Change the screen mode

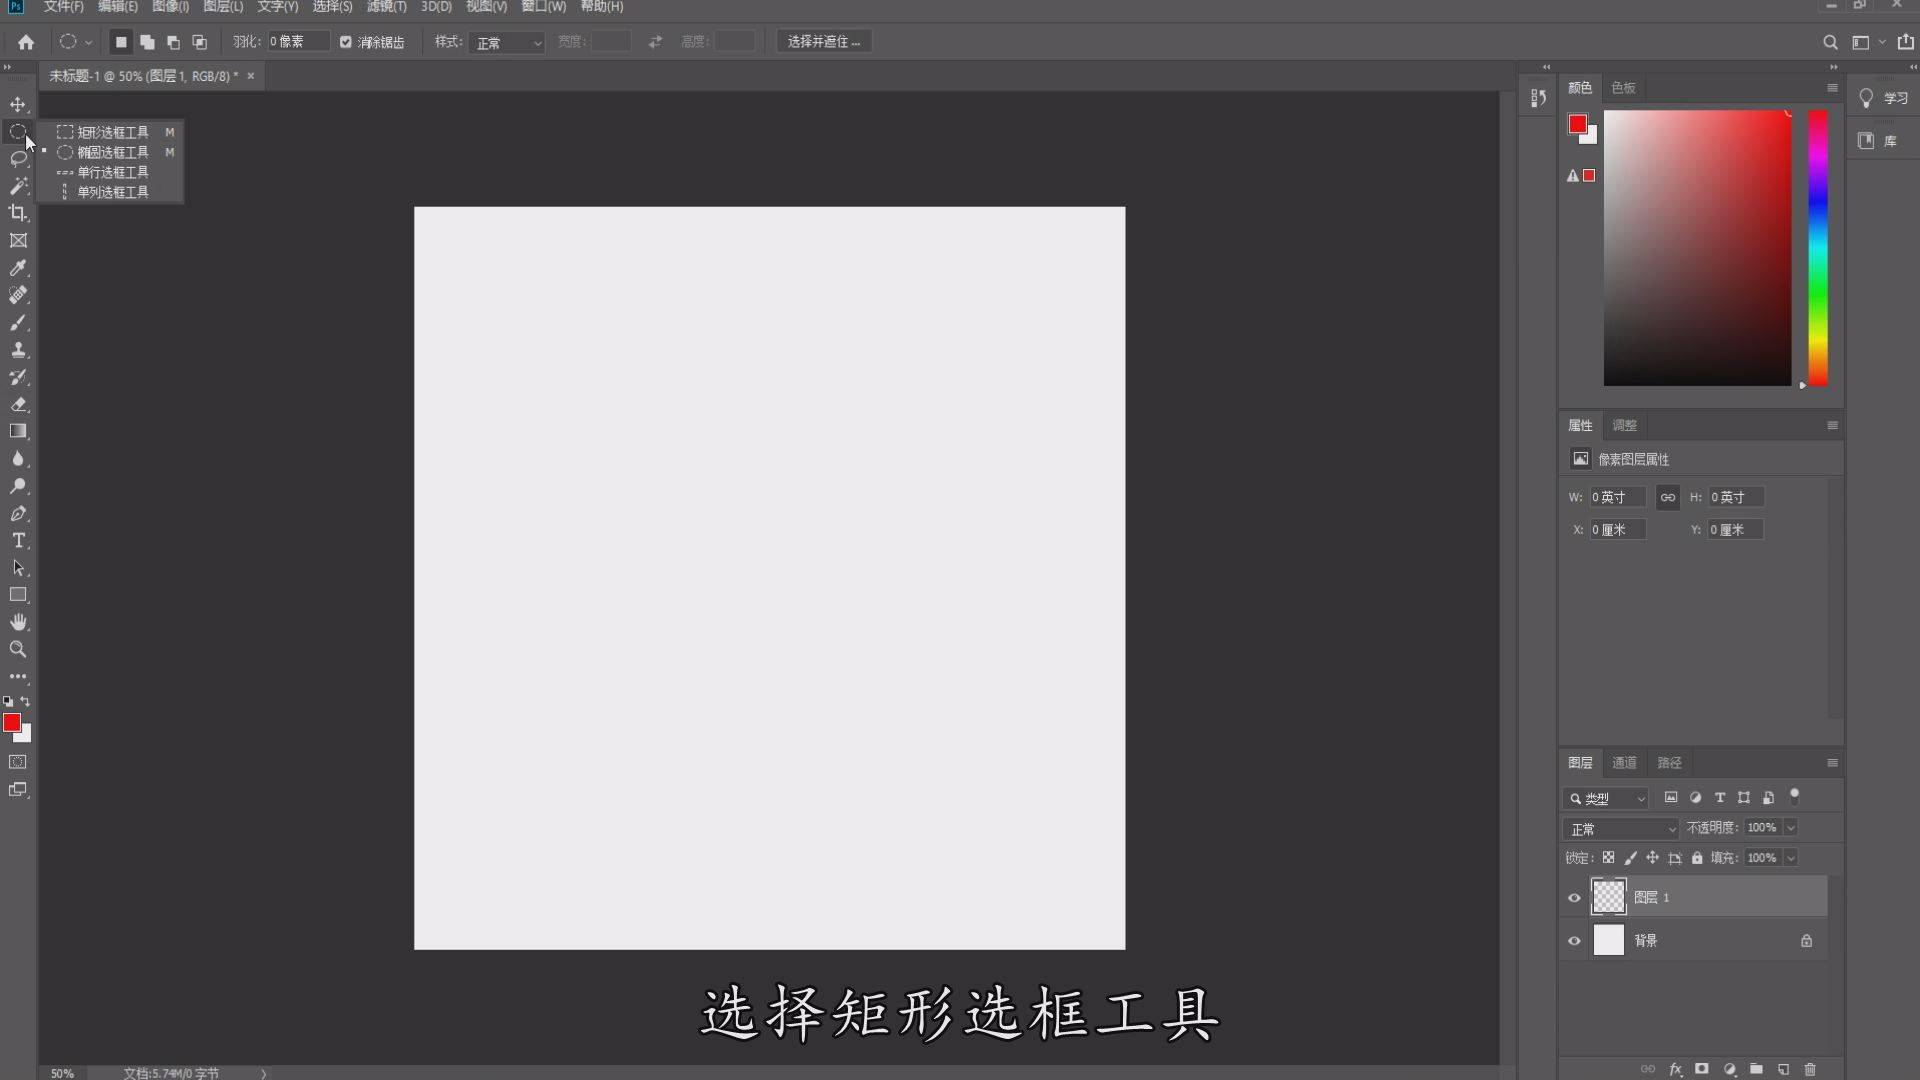[x=18, y=790]
